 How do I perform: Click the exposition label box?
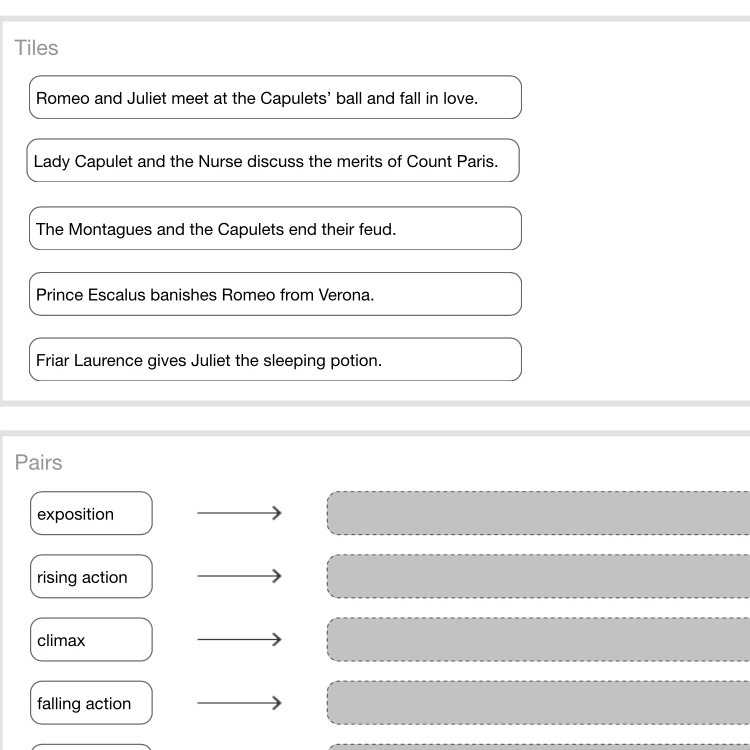click(x=91, y=514)
